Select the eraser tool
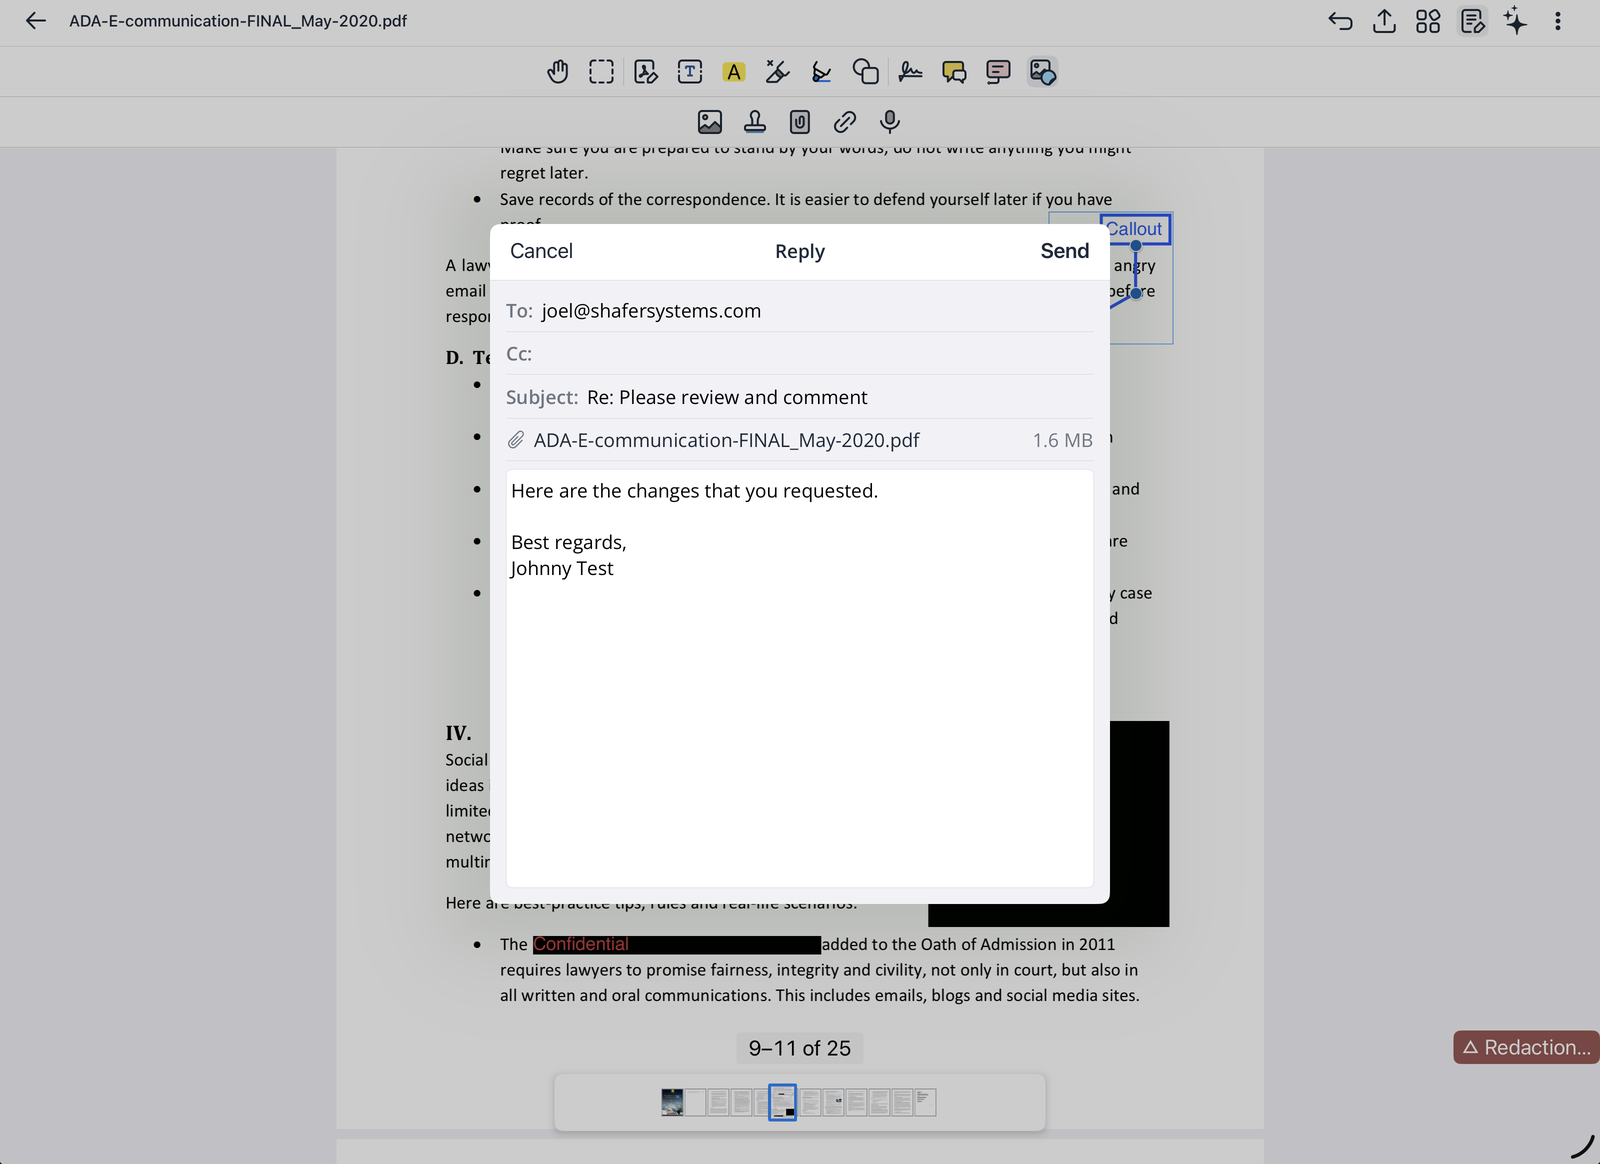Viewport: 1600px width, 1164px height. pos(777,72)
